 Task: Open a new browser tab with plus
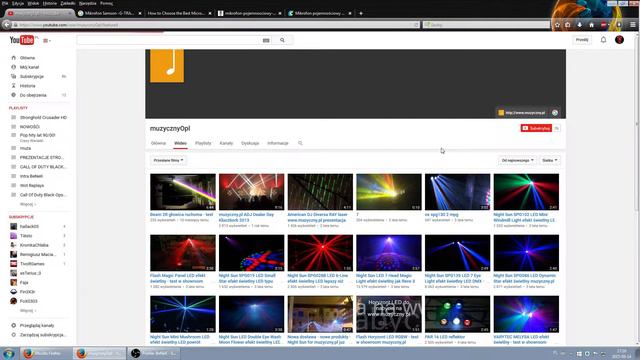click(x=361, y=13)
